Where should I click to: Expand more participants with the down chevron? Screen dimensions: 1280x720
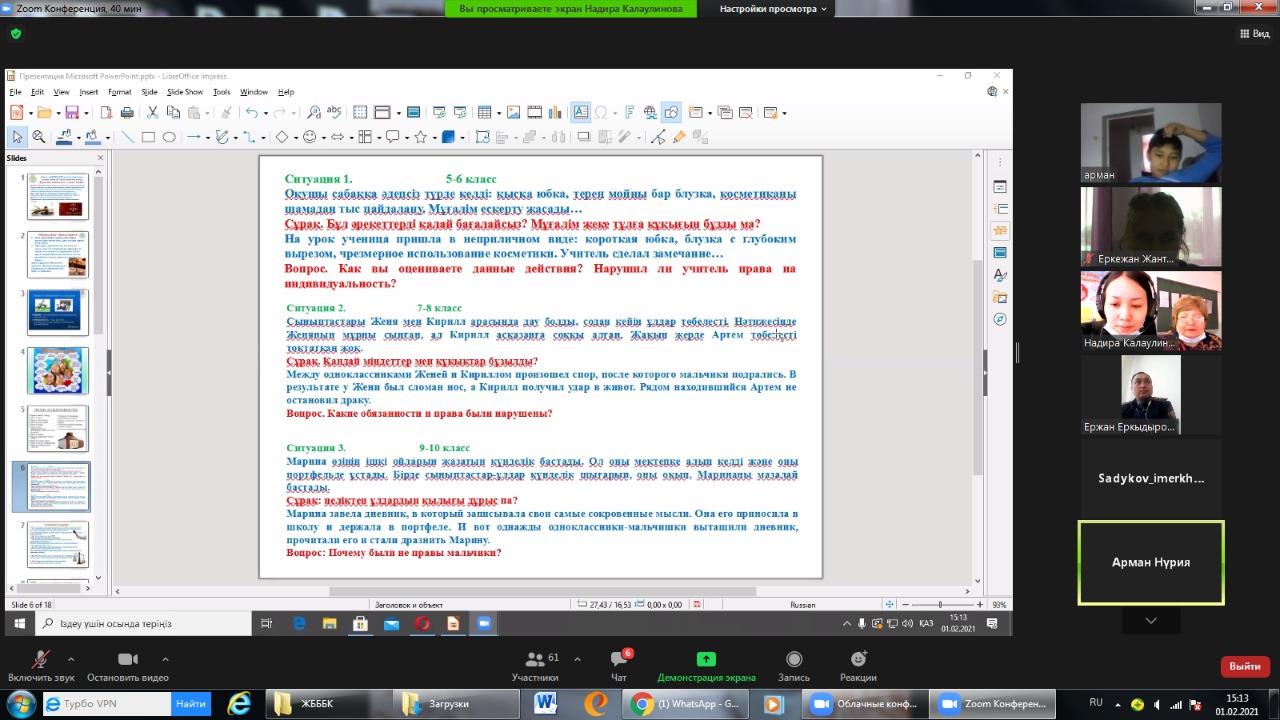[x=1150, y=621]
